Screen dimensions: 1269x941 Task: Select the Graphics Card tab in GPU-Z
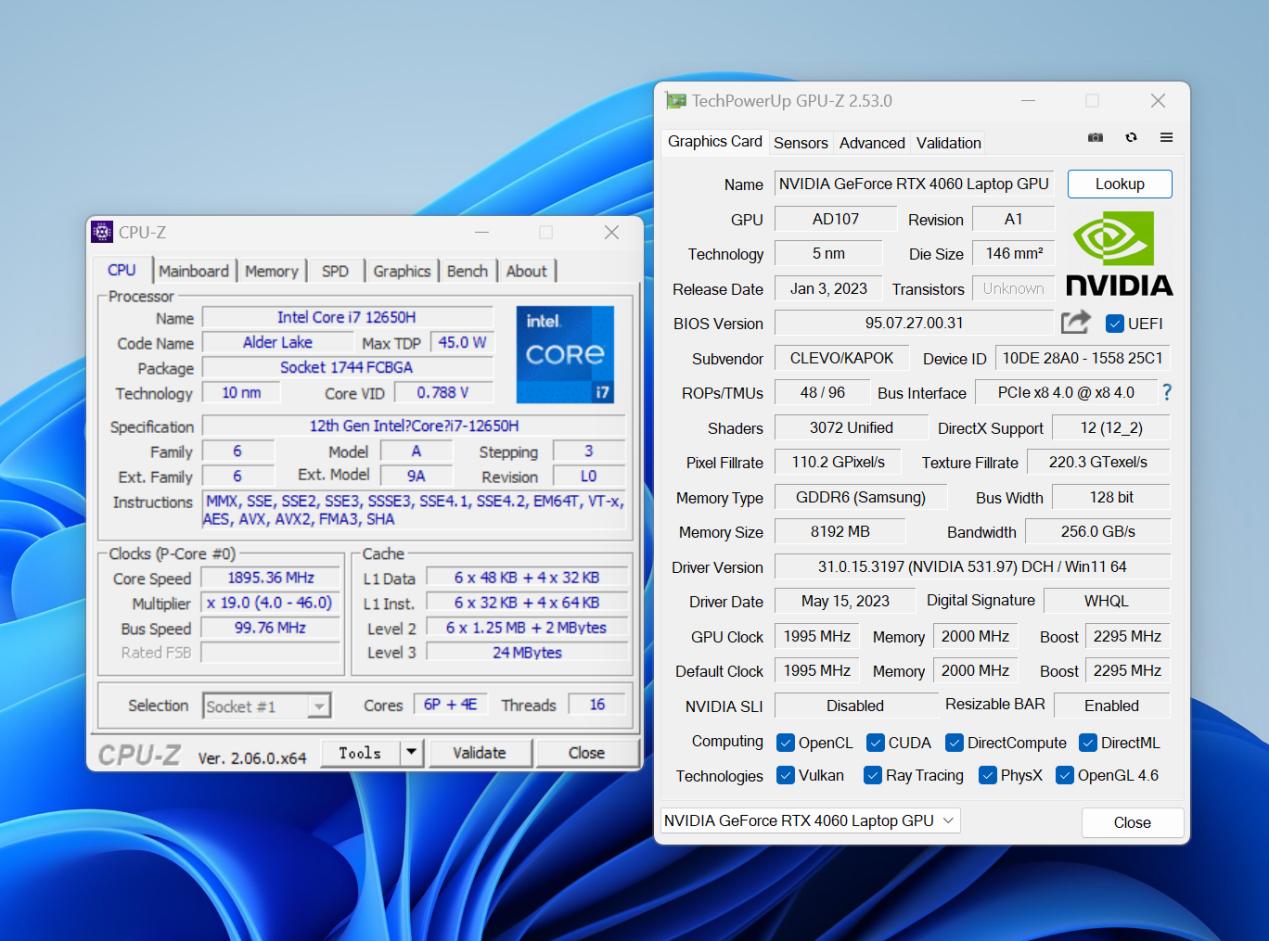pos(715,142)
